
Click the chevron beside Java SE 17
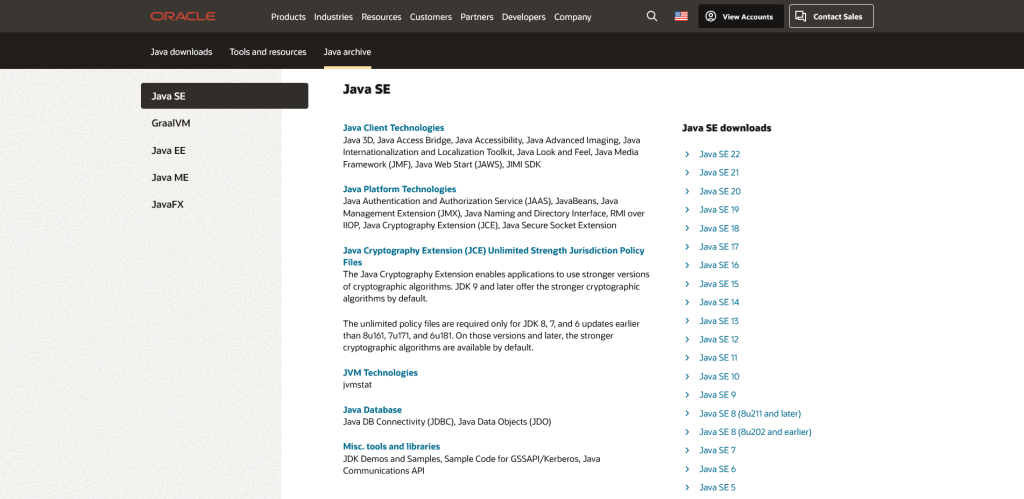687,247
